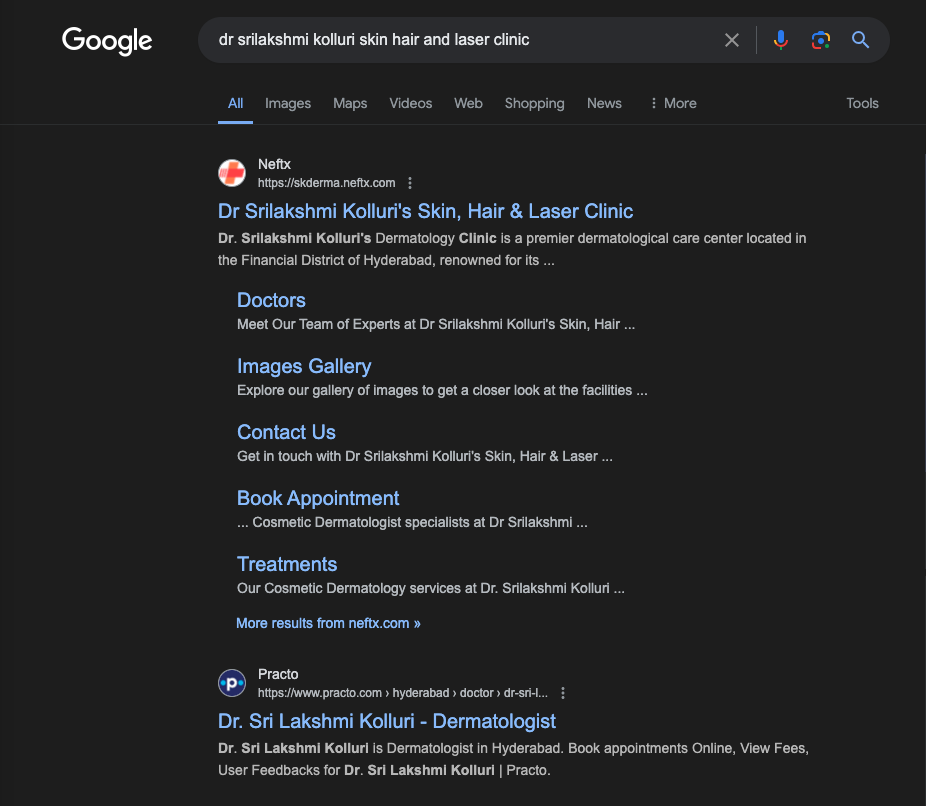Open Dr. Sri Lakshmi Kolluri - Dermatologist result
The image size is (926, 806).
pyautogui.click(x=387, y=722)
